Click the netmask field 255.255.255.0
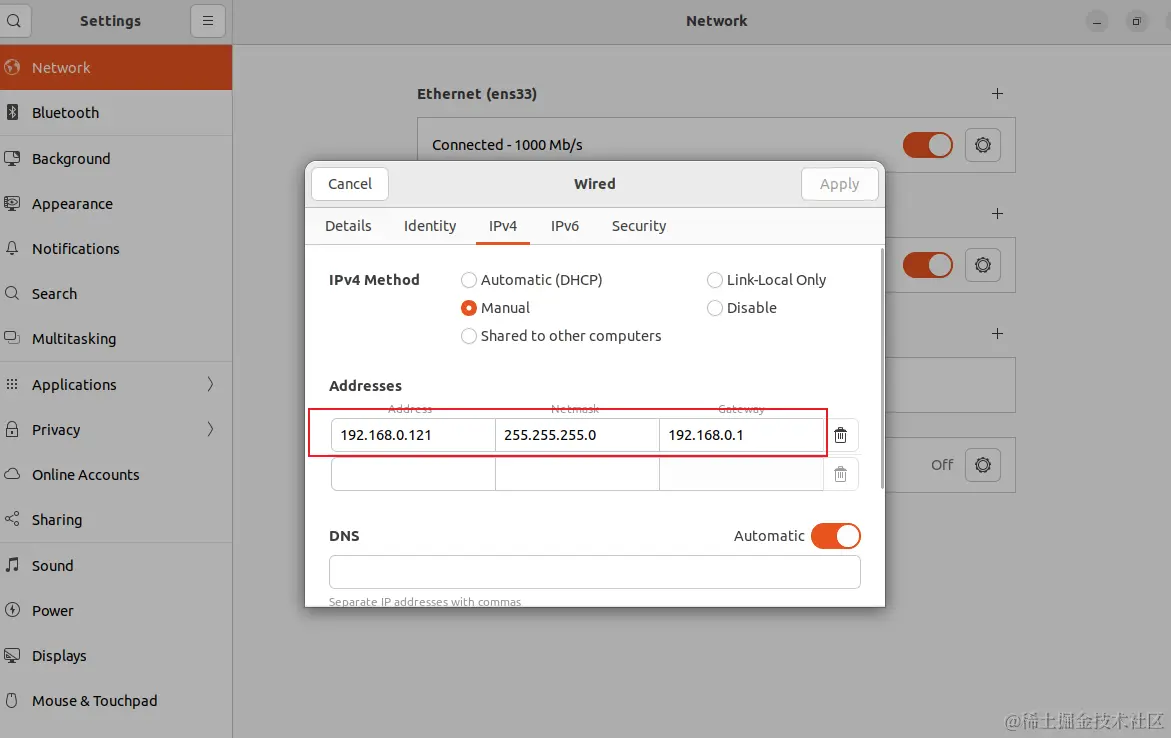This screenshot has height=738, width=1171. point(577,435)
